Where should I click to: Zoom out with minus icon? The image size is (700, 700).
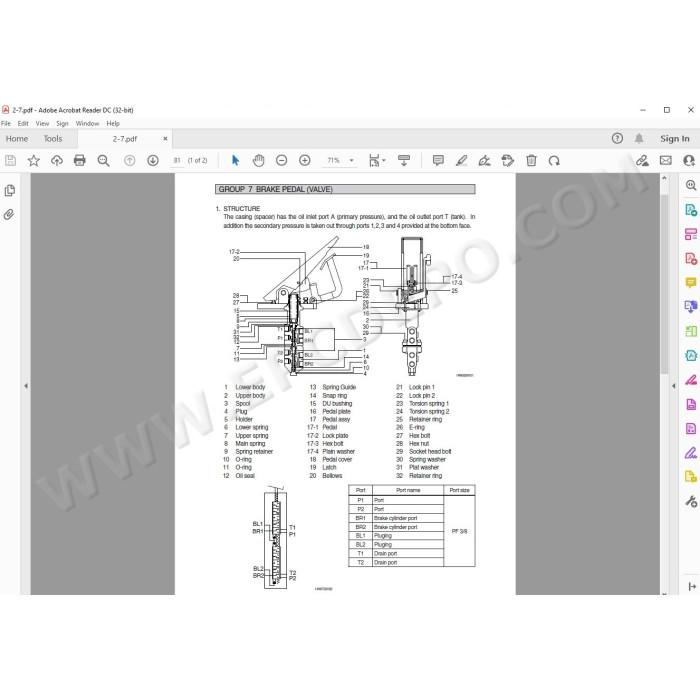coord(281,160)
